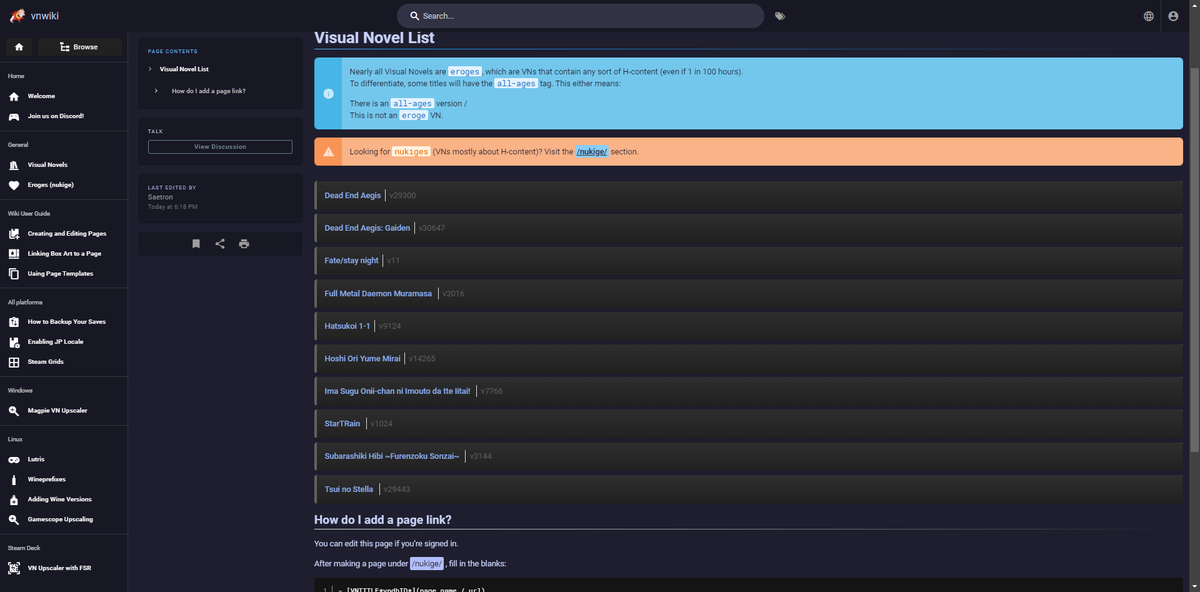Jump to How do I add a page link?
The image size is (1200, 592).
click(209, 91)
